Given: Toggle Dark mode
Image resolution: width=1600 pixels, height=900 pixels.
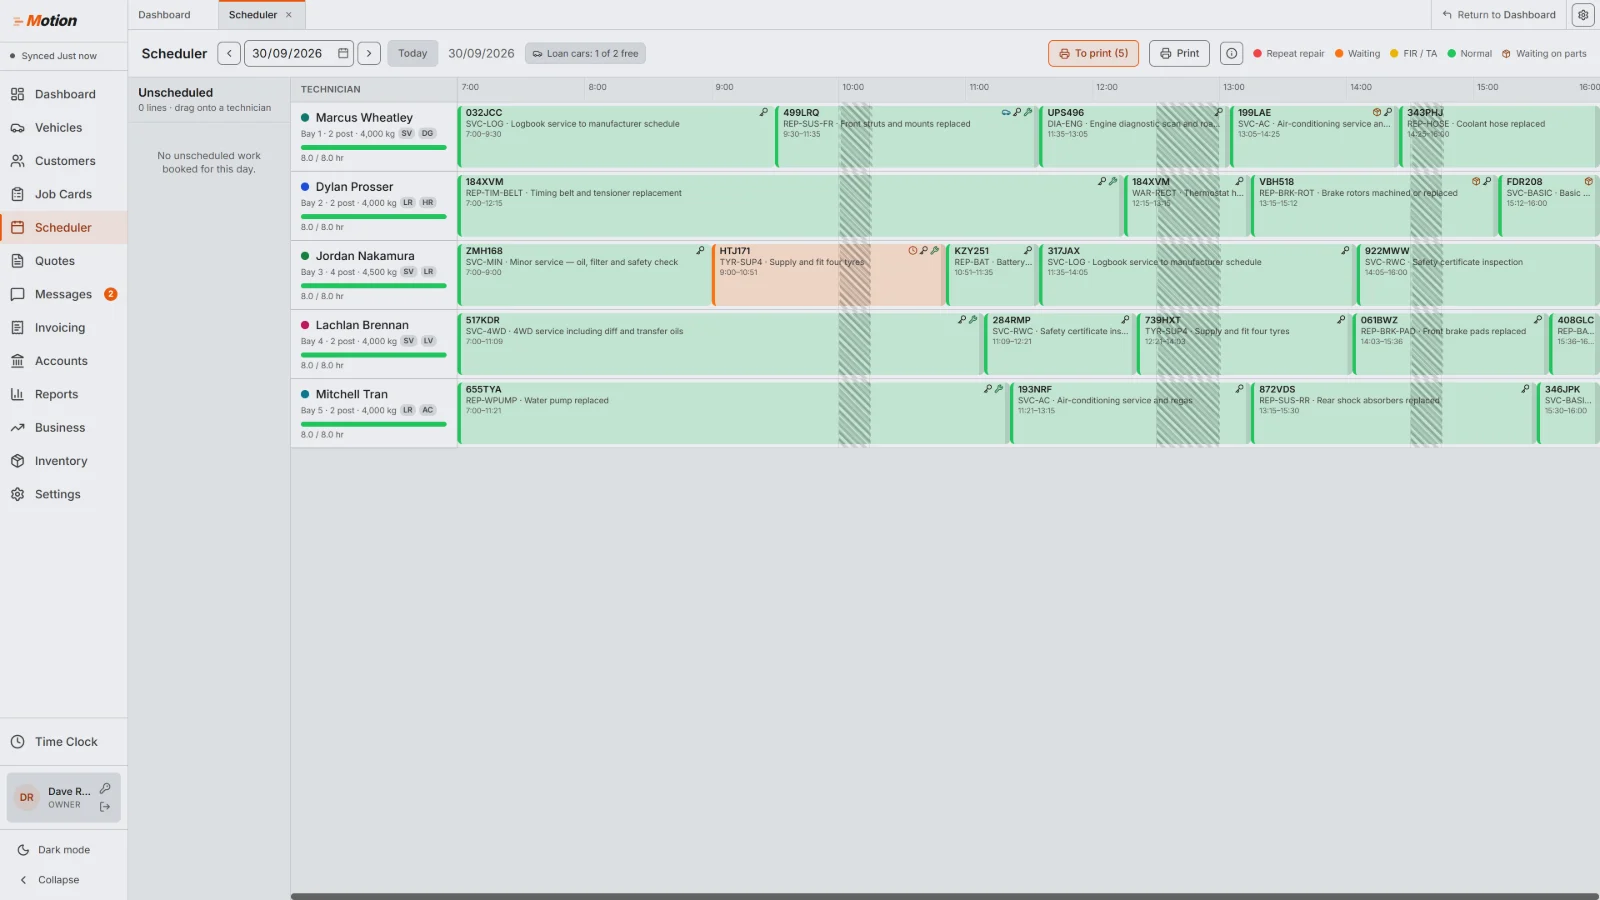Looking at the screenshot, I should [64, 850].
